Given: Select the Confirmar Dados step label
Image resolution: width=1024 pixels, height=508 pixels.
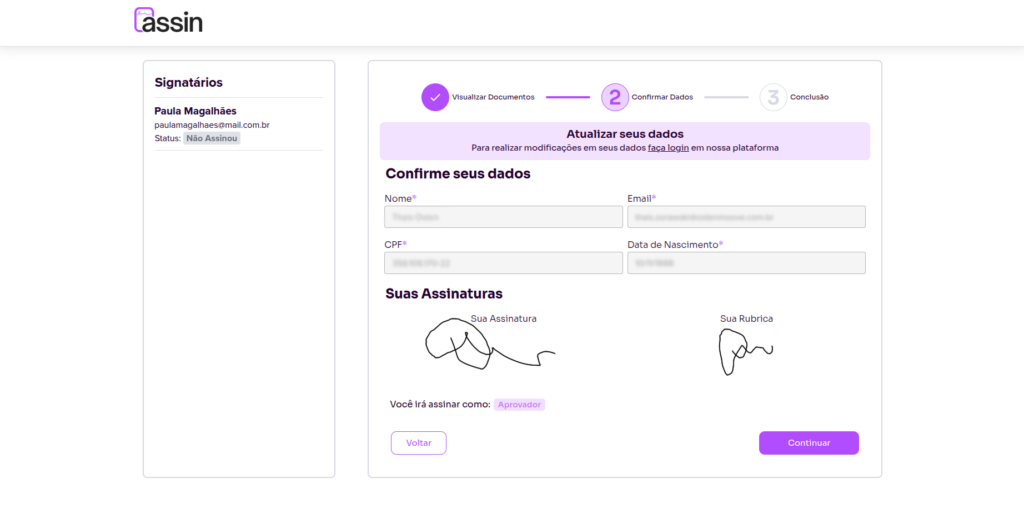Looking at the screenshot, I should (x=662, y=97).
